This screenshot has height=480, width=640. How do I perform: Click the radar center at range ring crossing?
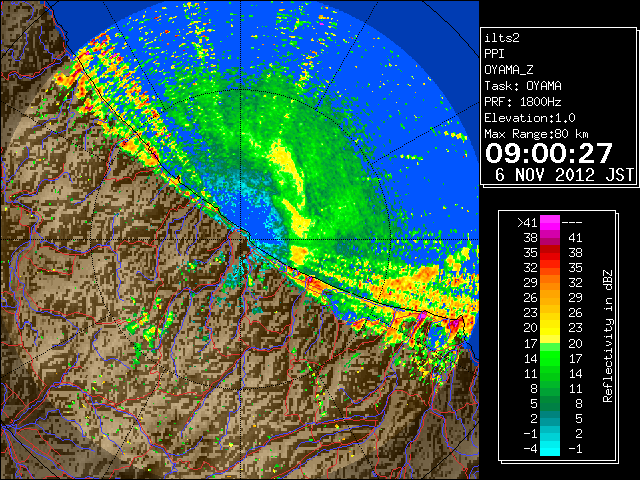tap(240, 240)
